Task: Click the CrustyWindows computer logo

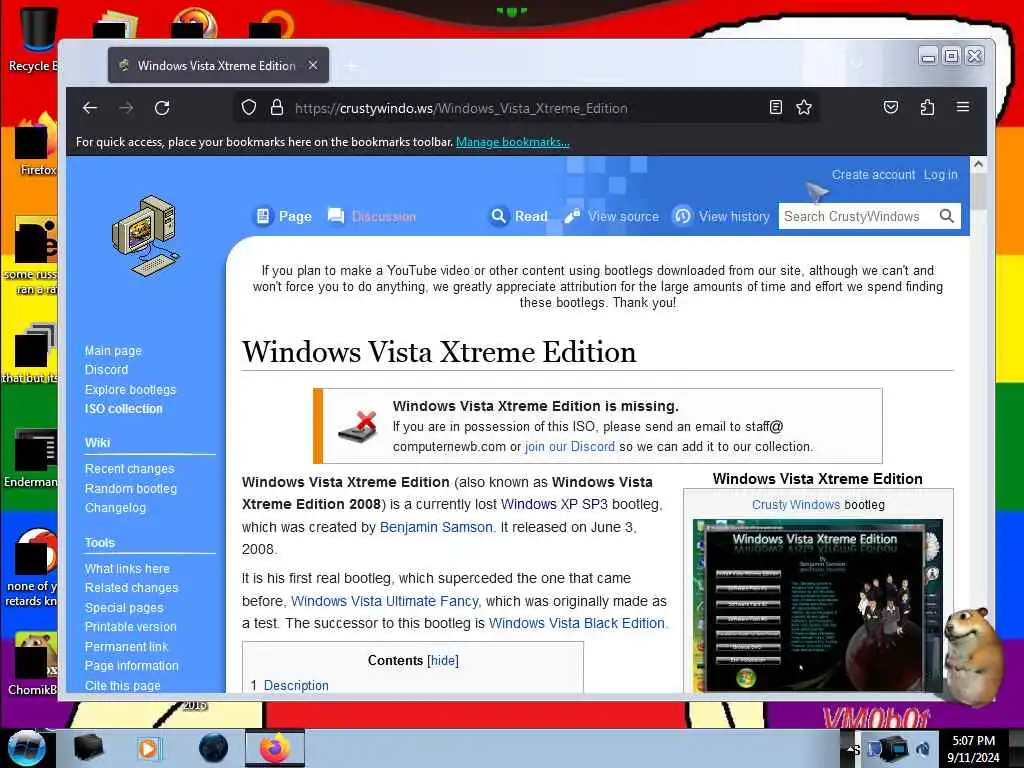Action: (144, 236)
